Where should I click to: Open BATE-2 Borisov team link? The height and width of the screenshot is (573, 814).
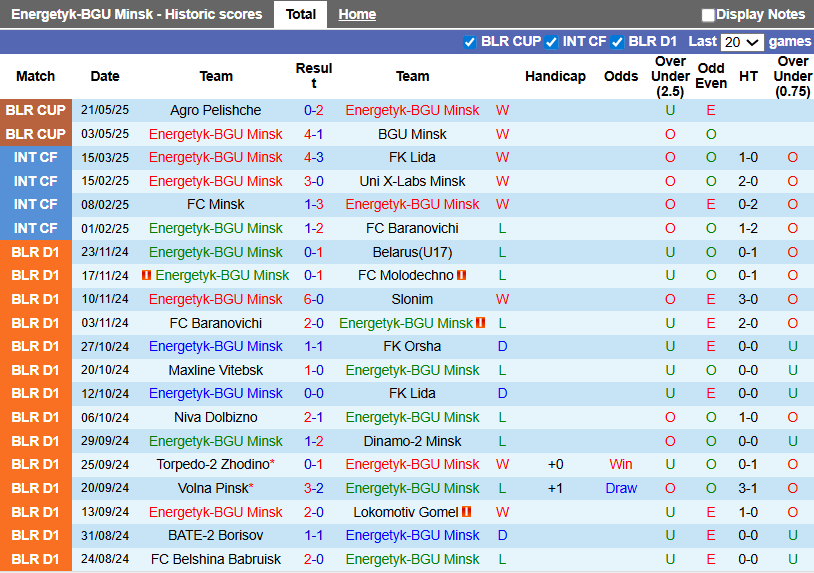pyautogui.click(x=215, y=535)
